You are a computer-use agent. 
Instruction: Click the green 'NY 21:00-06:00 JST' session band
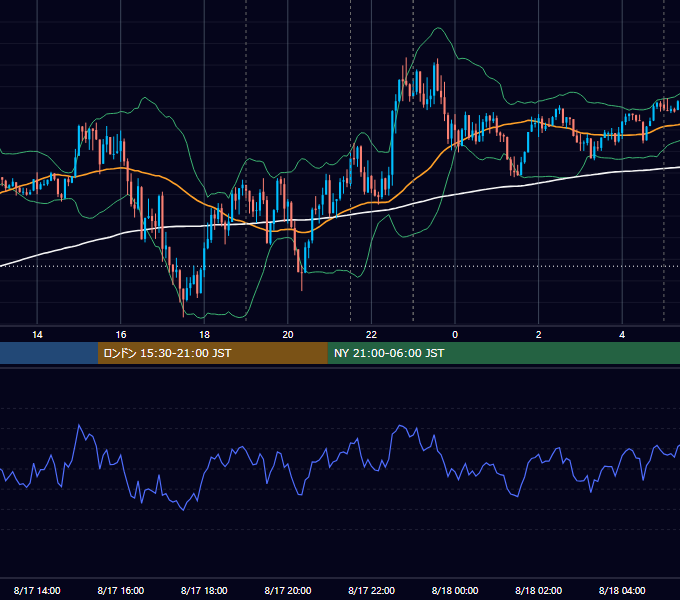pyautogui.click(x=503, y=353)
